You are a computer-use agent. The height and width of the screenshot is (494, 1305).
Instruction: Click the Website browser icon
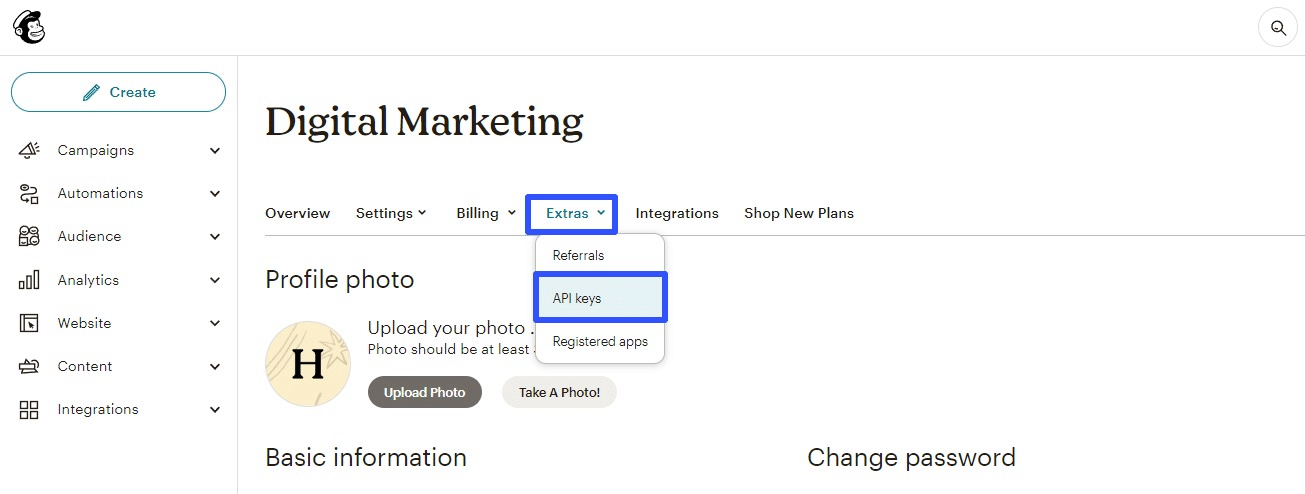pos(29,323)
